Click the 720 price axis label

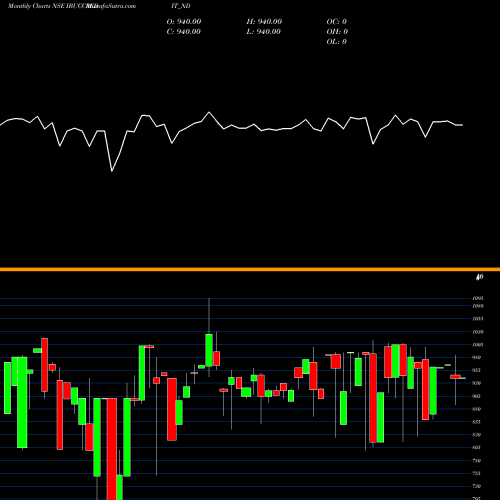477,486
